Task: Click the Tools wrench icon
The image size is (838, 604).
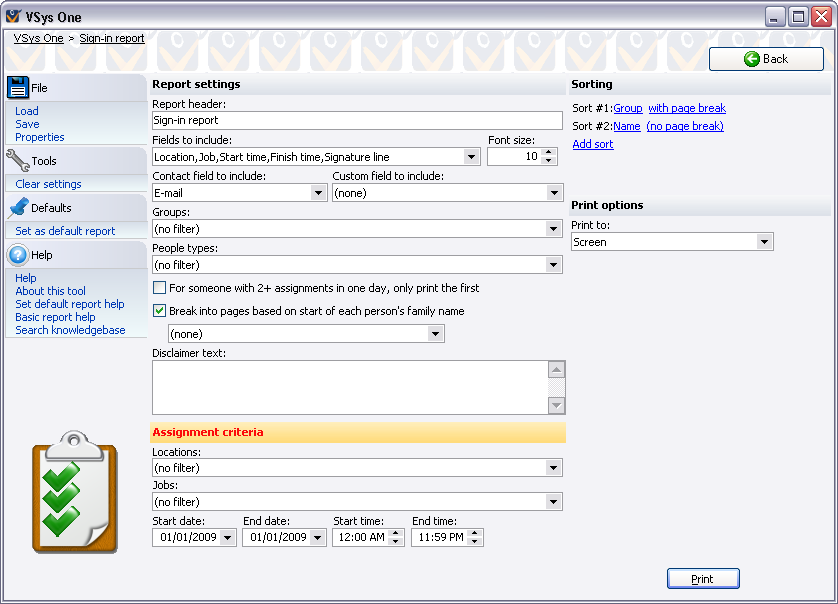Action: pyautogui.click(x=18, y=160)
